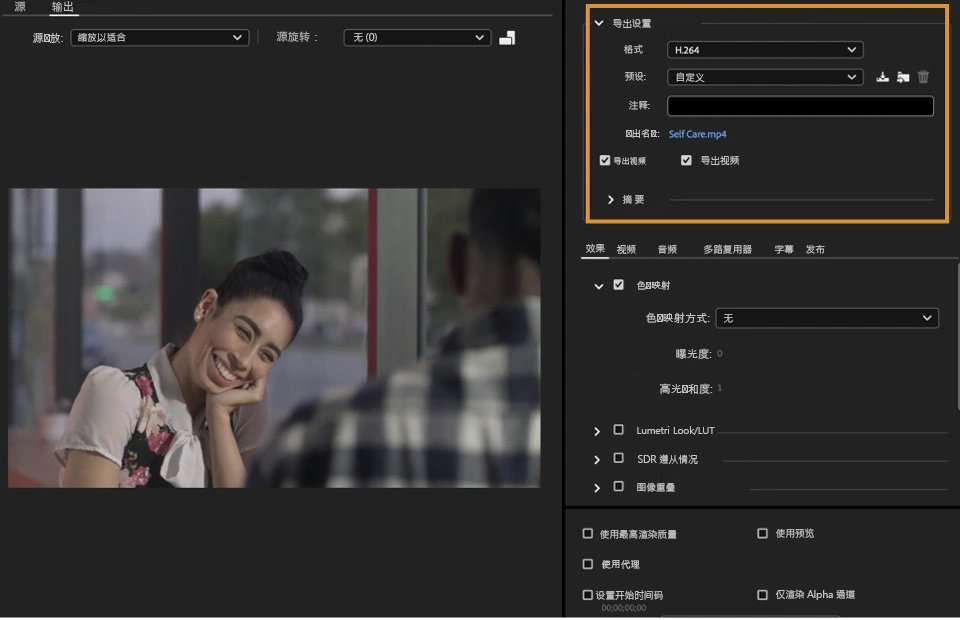
Task: Click the 00;00;00;00 start timecode value
Action: [x=623, y=608]
